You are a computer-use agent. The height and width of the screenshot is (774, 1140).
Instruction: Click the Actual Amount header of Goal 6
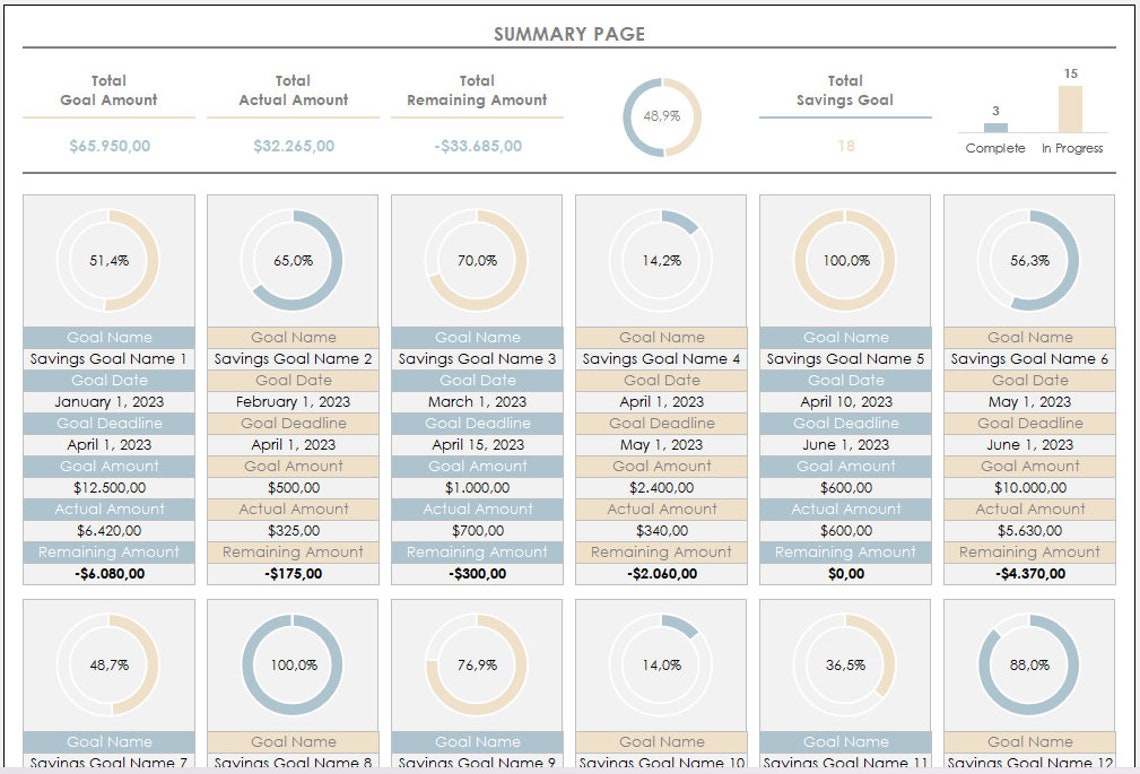click(1029, 509)
